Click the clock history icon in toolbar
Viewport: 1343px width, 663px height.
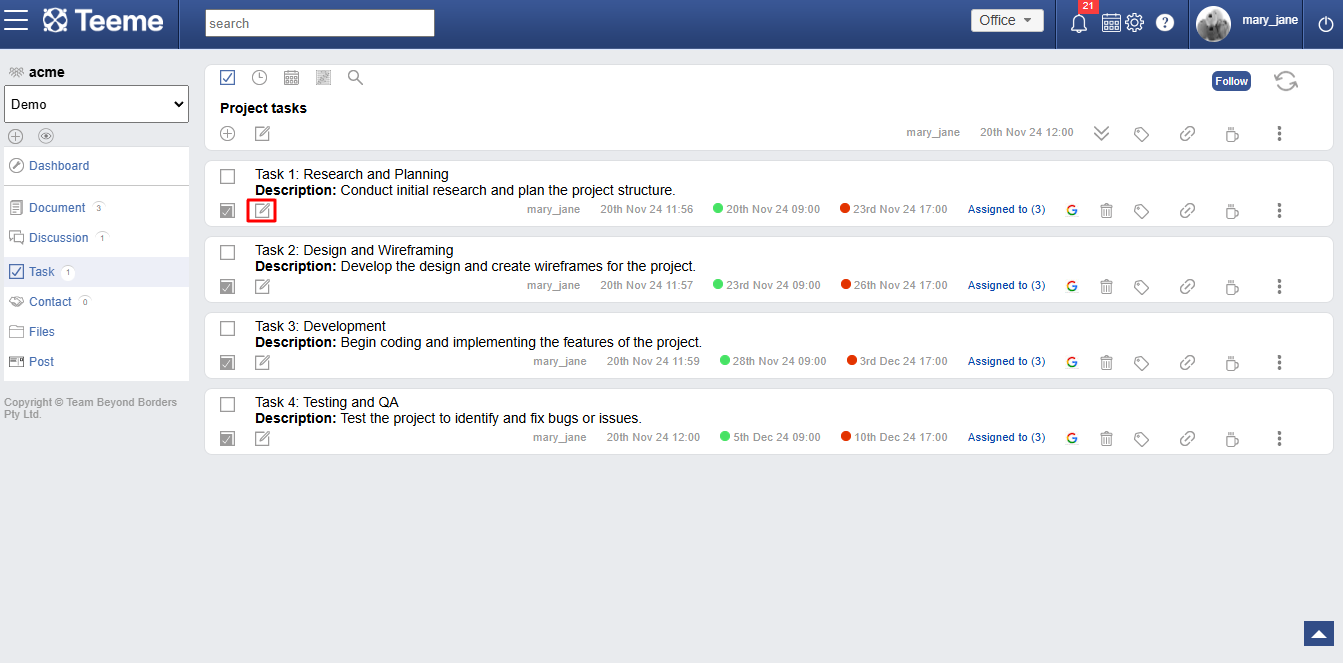259,77
